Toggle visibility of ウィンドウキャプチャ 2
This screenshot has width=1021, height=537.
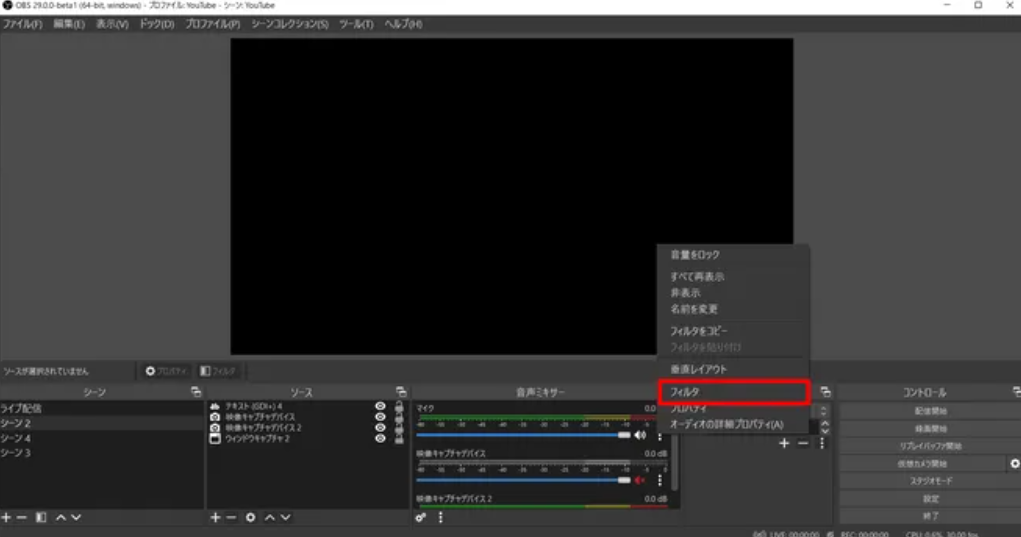[380, 438]
